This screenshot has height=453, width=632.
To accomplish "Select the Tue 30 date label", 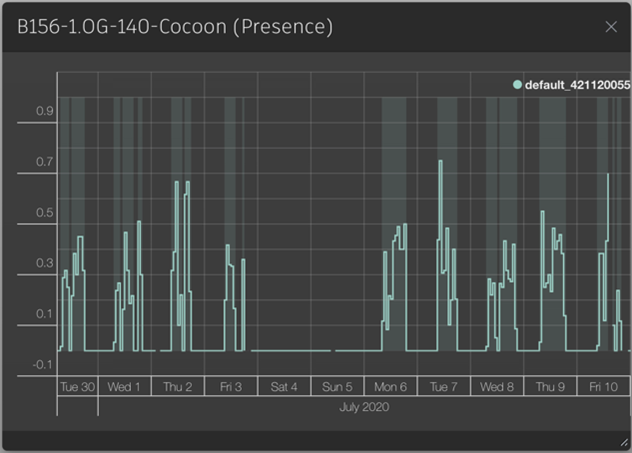I will click(77, 387).
